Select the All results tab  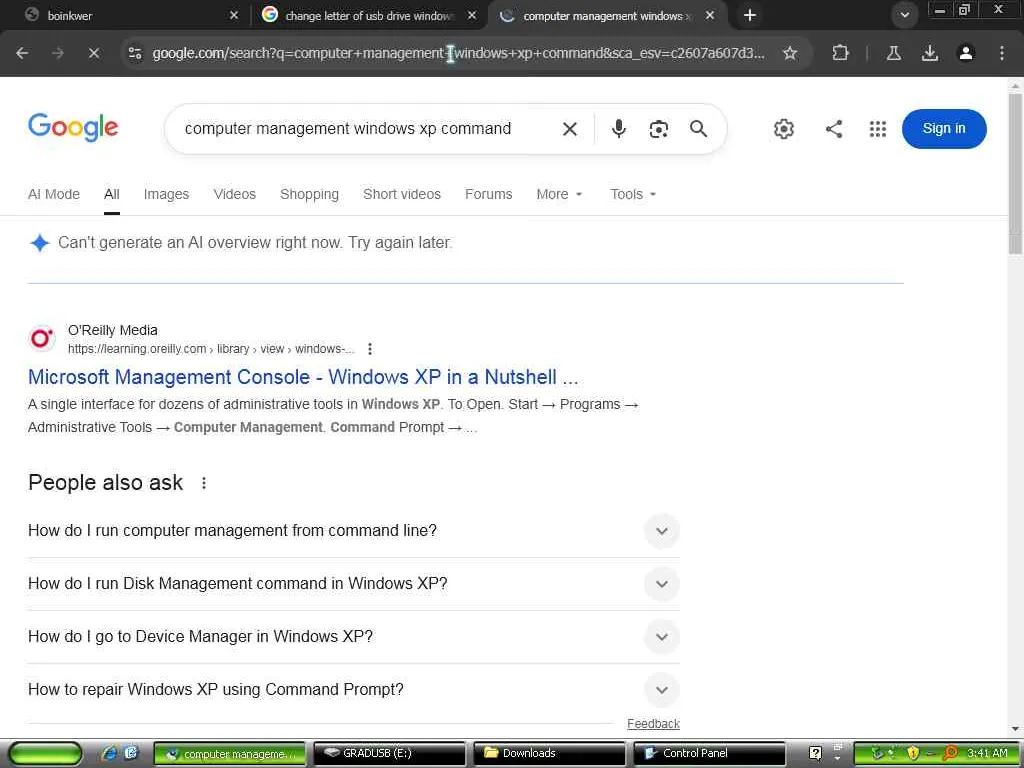tap(112, 194)
